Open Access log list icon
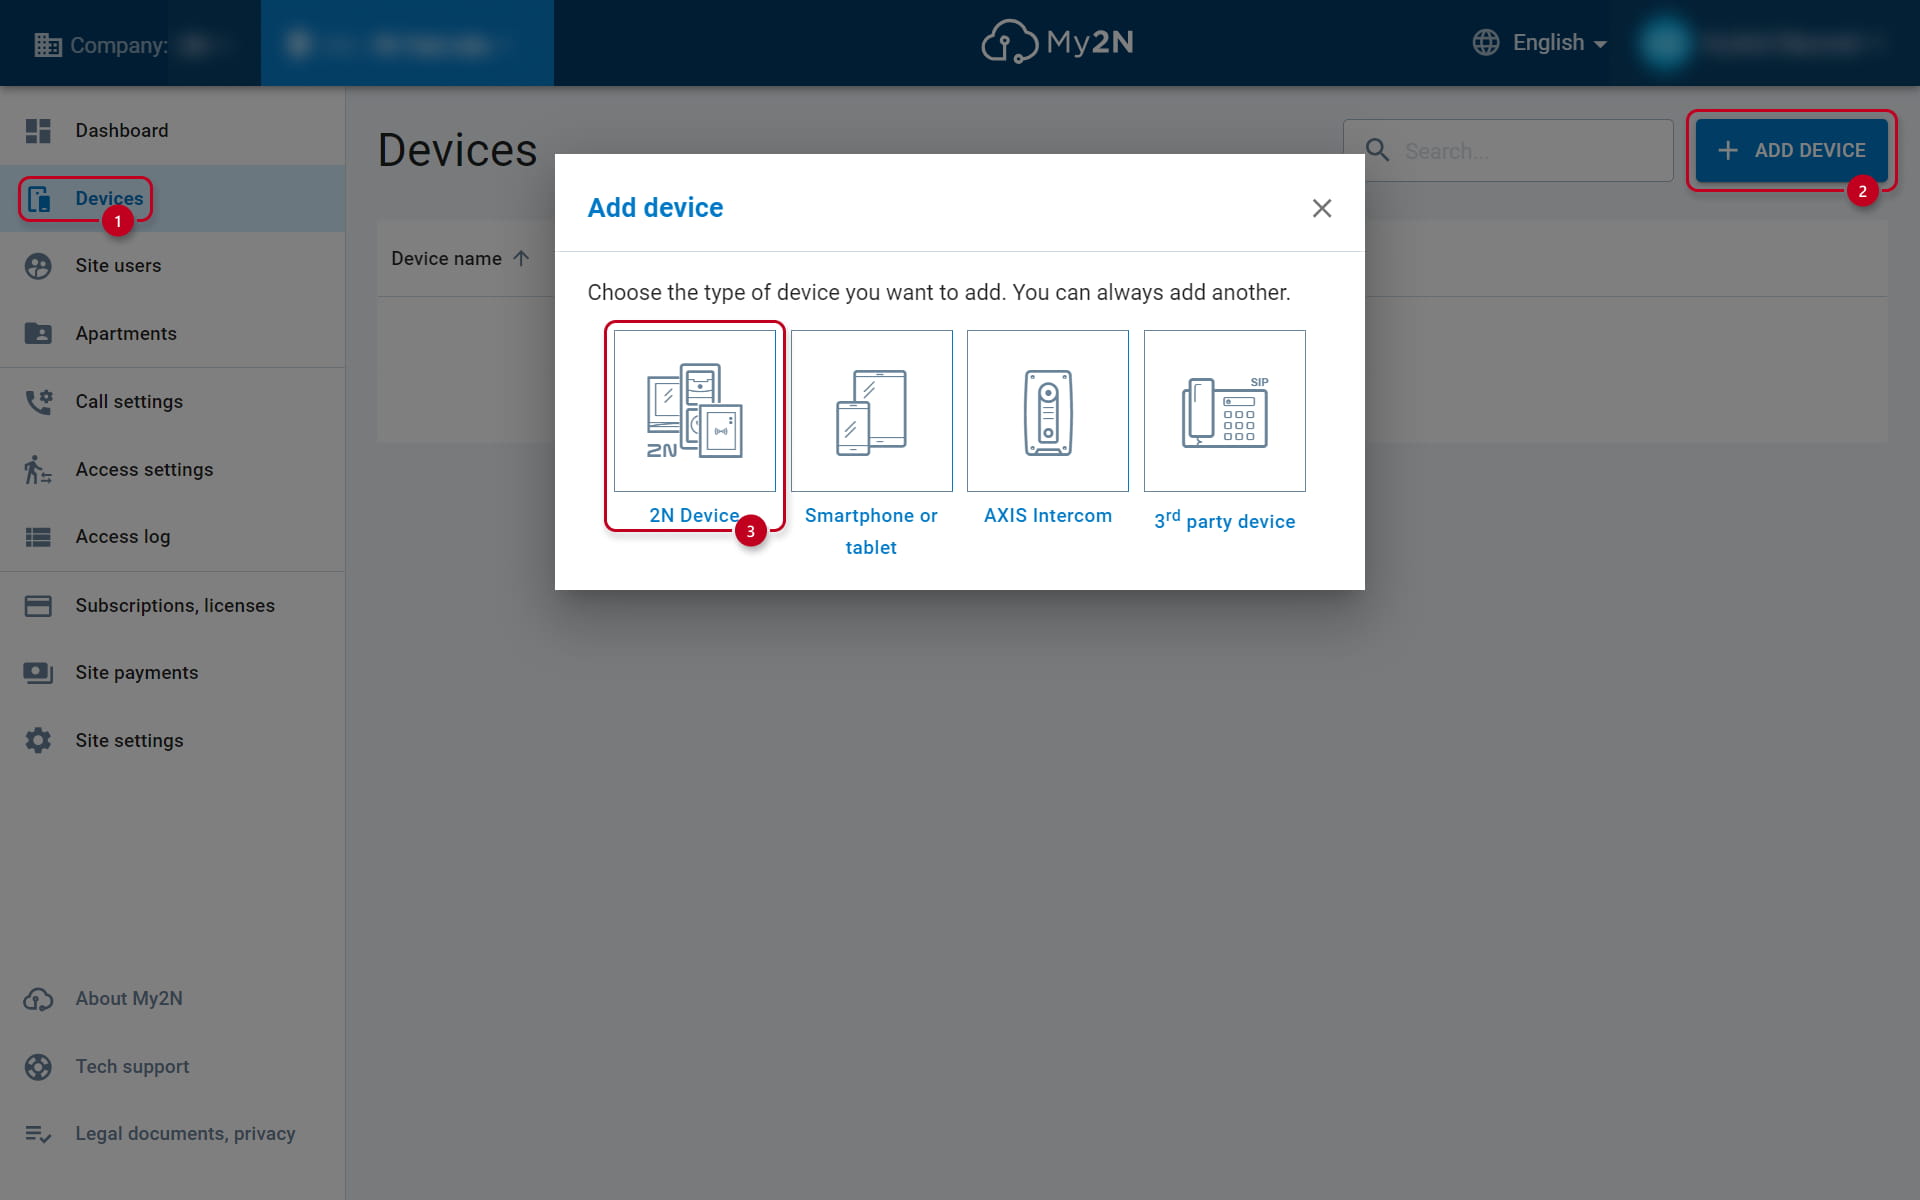The width and height of the screenshot is (1920, 1200). point(38,537)
